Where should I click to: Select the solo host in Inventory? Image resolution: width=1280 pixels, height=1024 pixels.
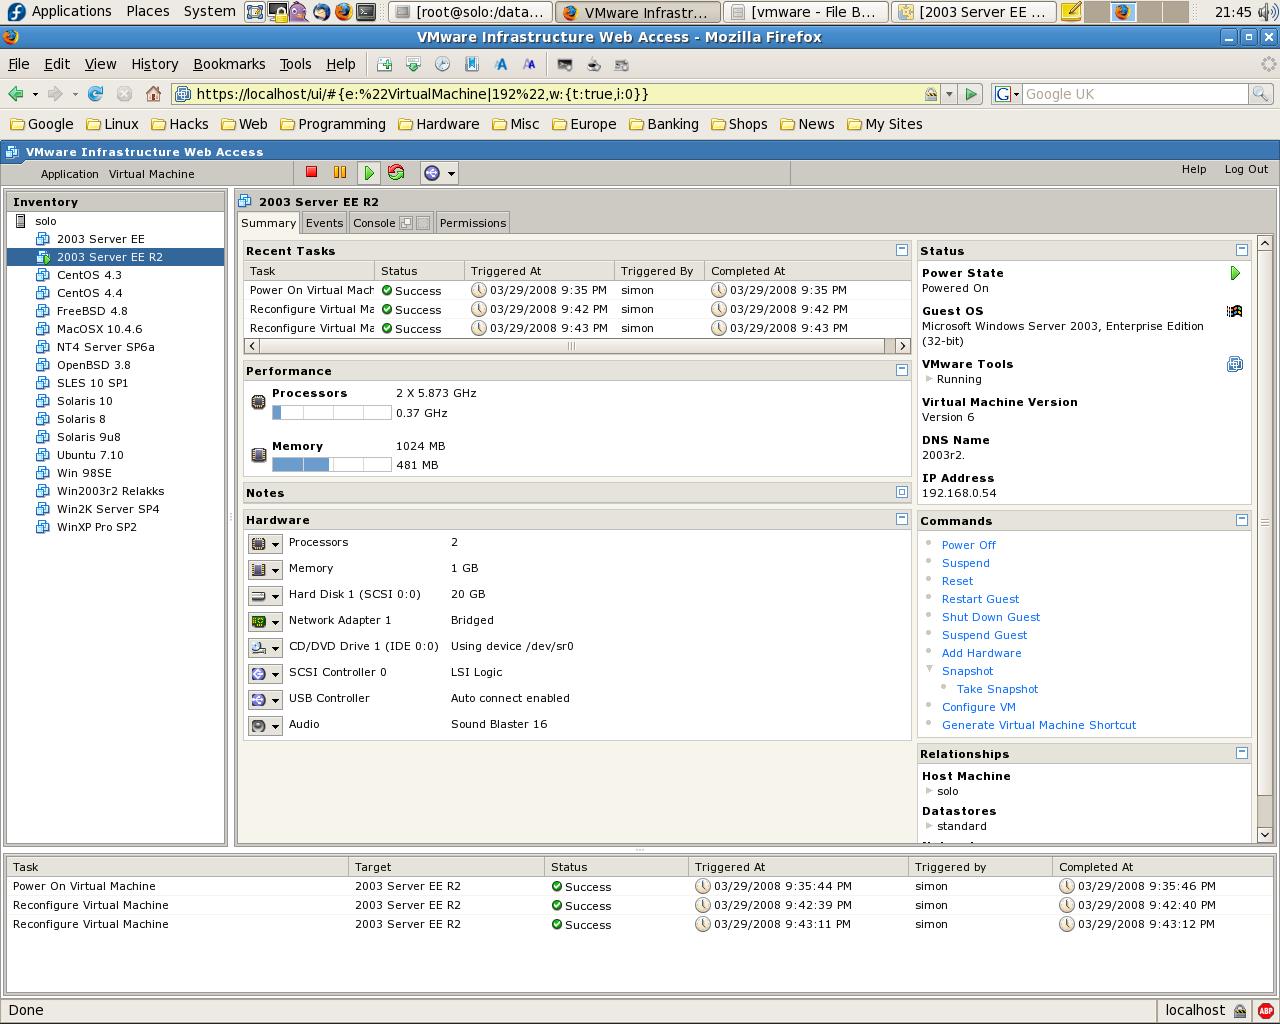45,221
